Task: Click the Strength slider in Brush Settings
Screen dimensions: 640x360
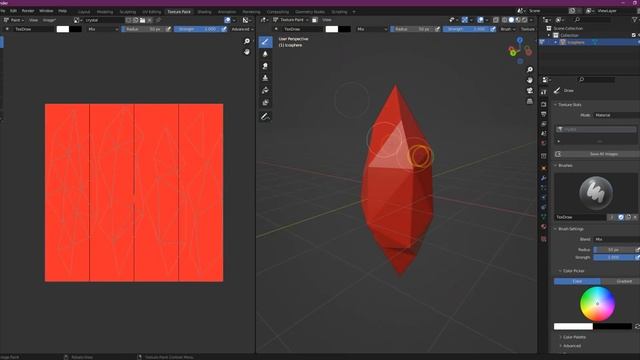Action: (x=614, y=257)
